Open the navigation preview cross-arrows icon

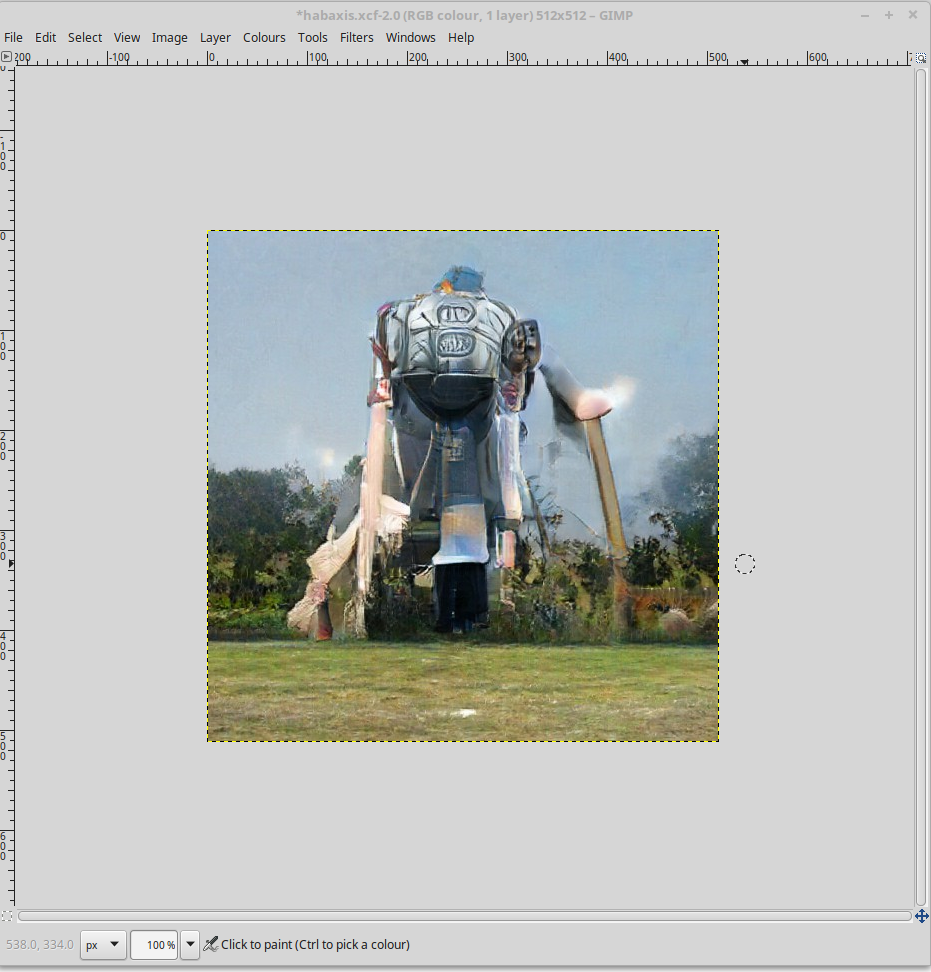(922, 916)
